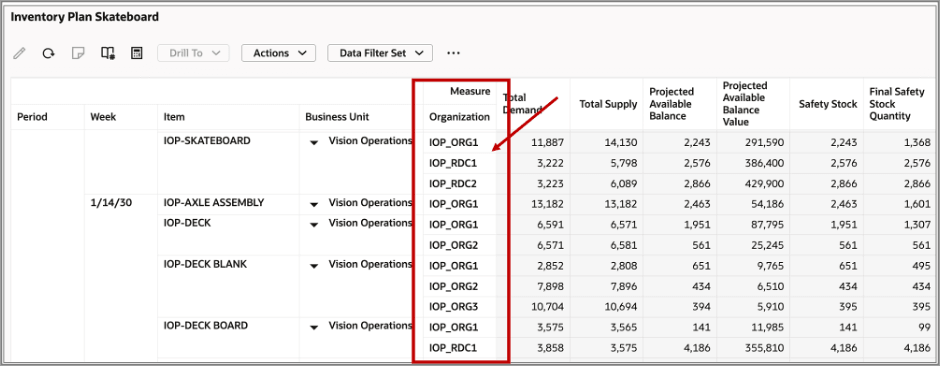Refresh the Inventory Plan Skateboard table

click(48, 53)
